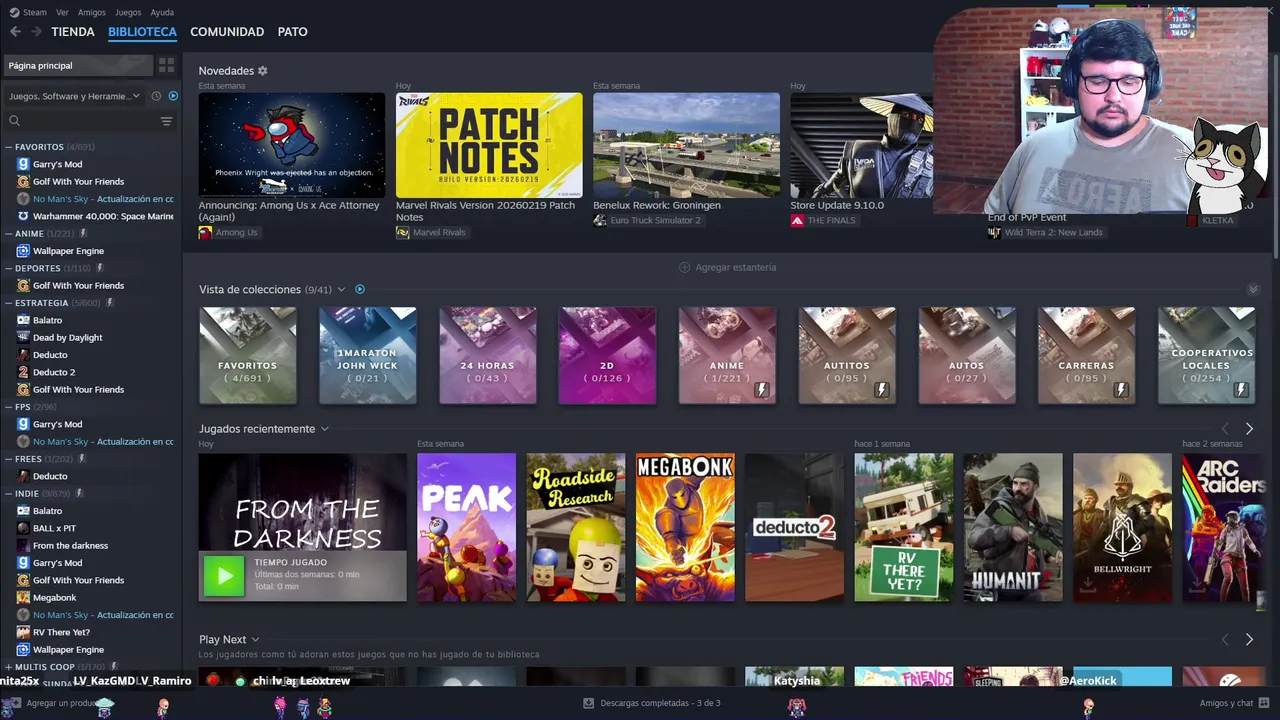Click the search magnifier icon in library sidebar
Image resolution: width=1280 pixels, height=720 pixels.
tap(14, 121)
